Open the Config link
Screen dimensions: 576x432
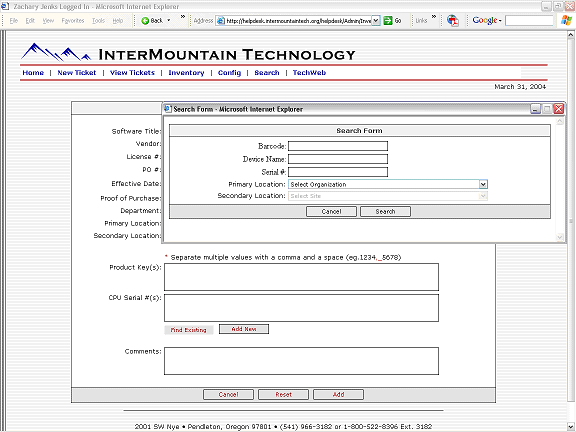click(229, 73)
